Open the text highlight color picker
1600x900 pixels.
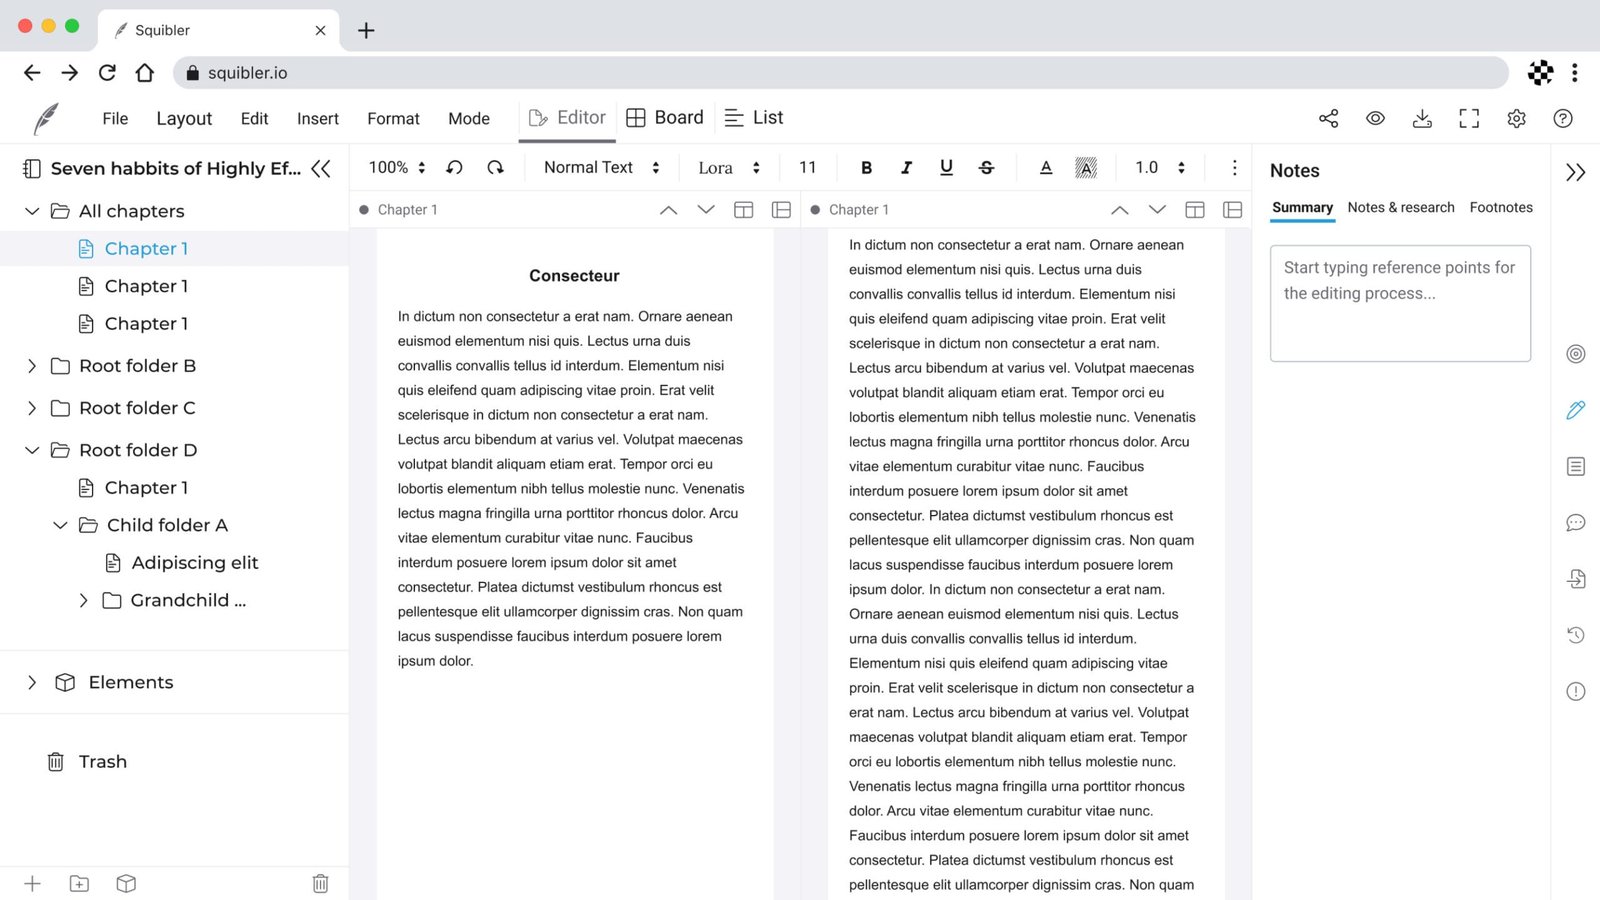1086,167
